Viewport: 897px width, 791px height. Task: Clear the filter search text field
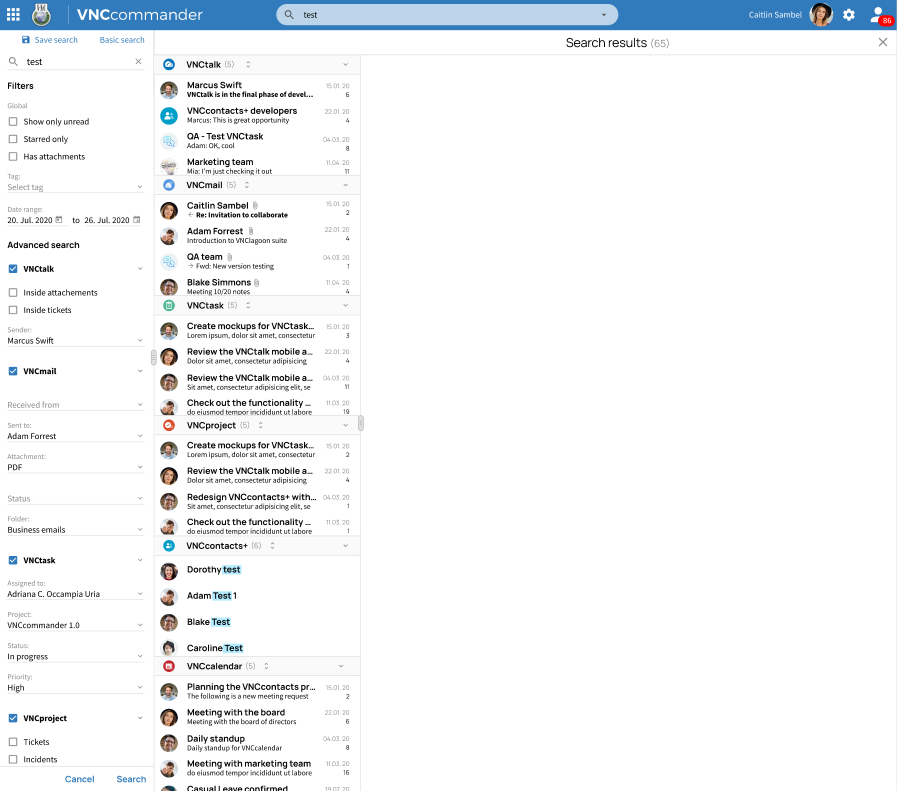click(x=138, y=62)
